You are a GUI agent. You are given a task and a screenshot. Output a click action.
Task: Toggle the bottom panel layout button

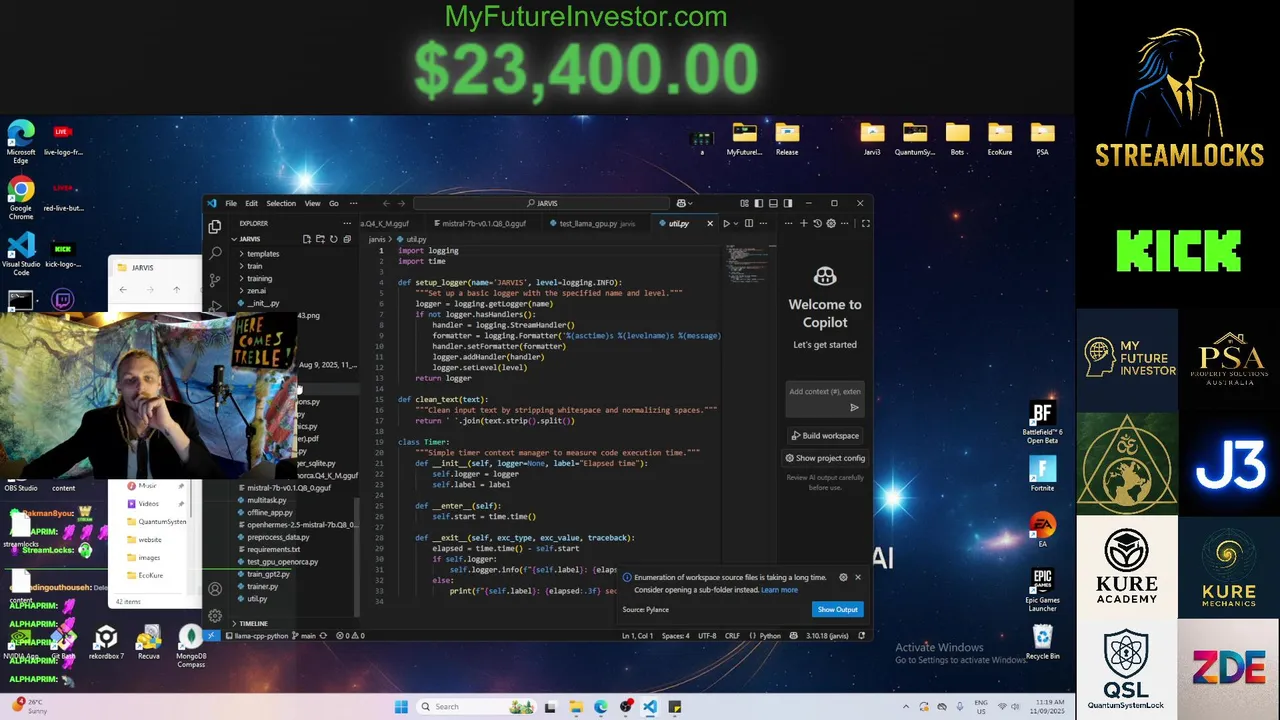point(773,203)
